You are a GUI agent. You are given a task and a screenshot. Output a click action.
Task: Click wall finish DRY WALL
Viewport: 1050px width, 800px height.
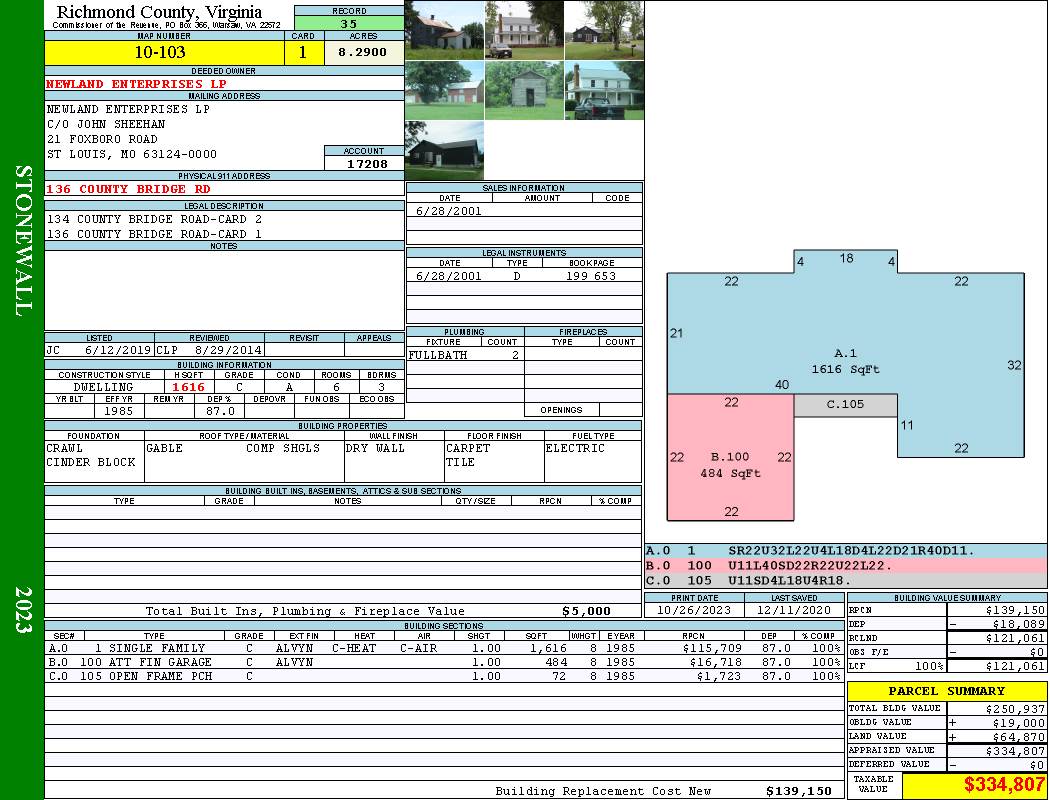click(375, 448)
